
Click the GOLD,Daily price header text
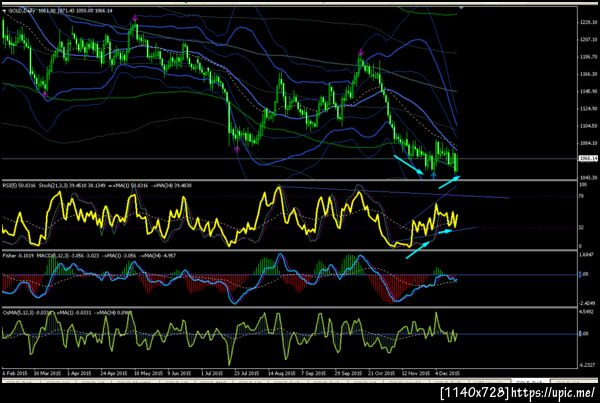[60, 11]
